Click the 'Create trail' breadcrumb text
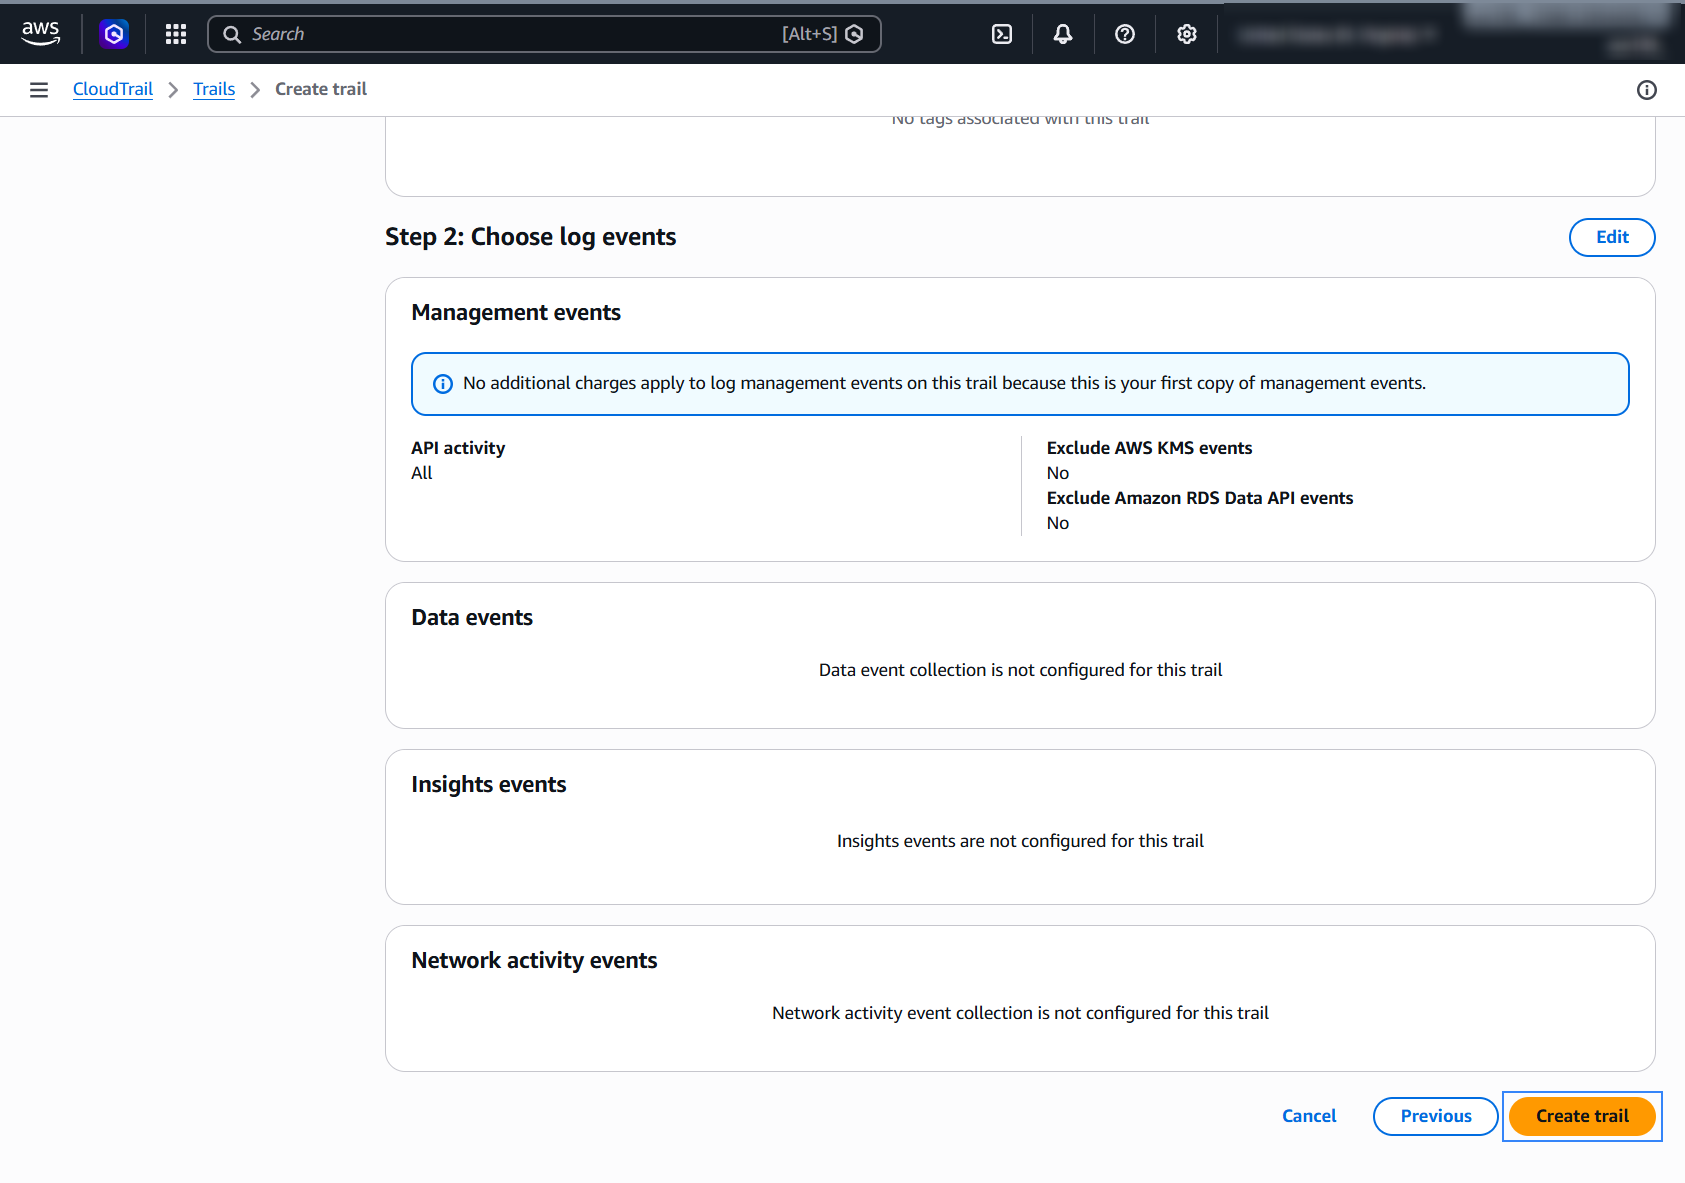This screenshot has width=1685, height=1183. click(321, 89)
